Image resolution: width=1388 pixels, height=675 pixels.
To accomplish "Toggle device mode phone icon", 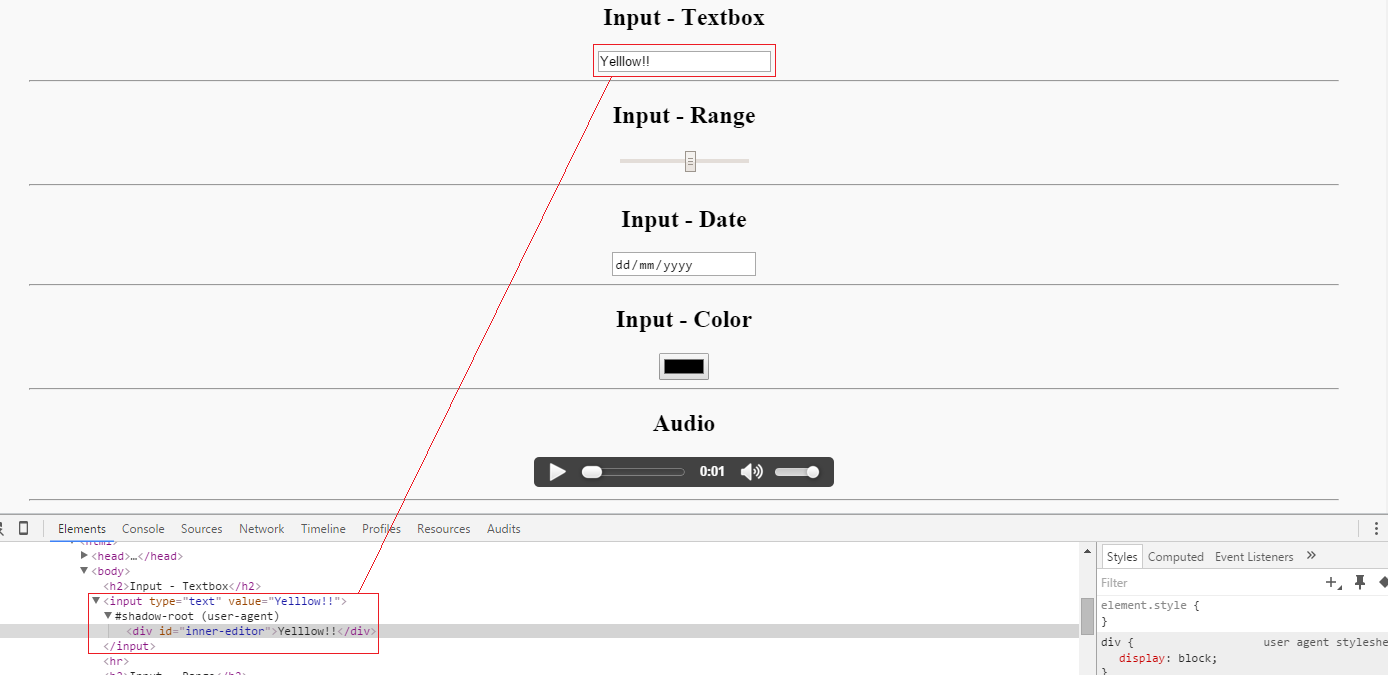I will (24, 528).
